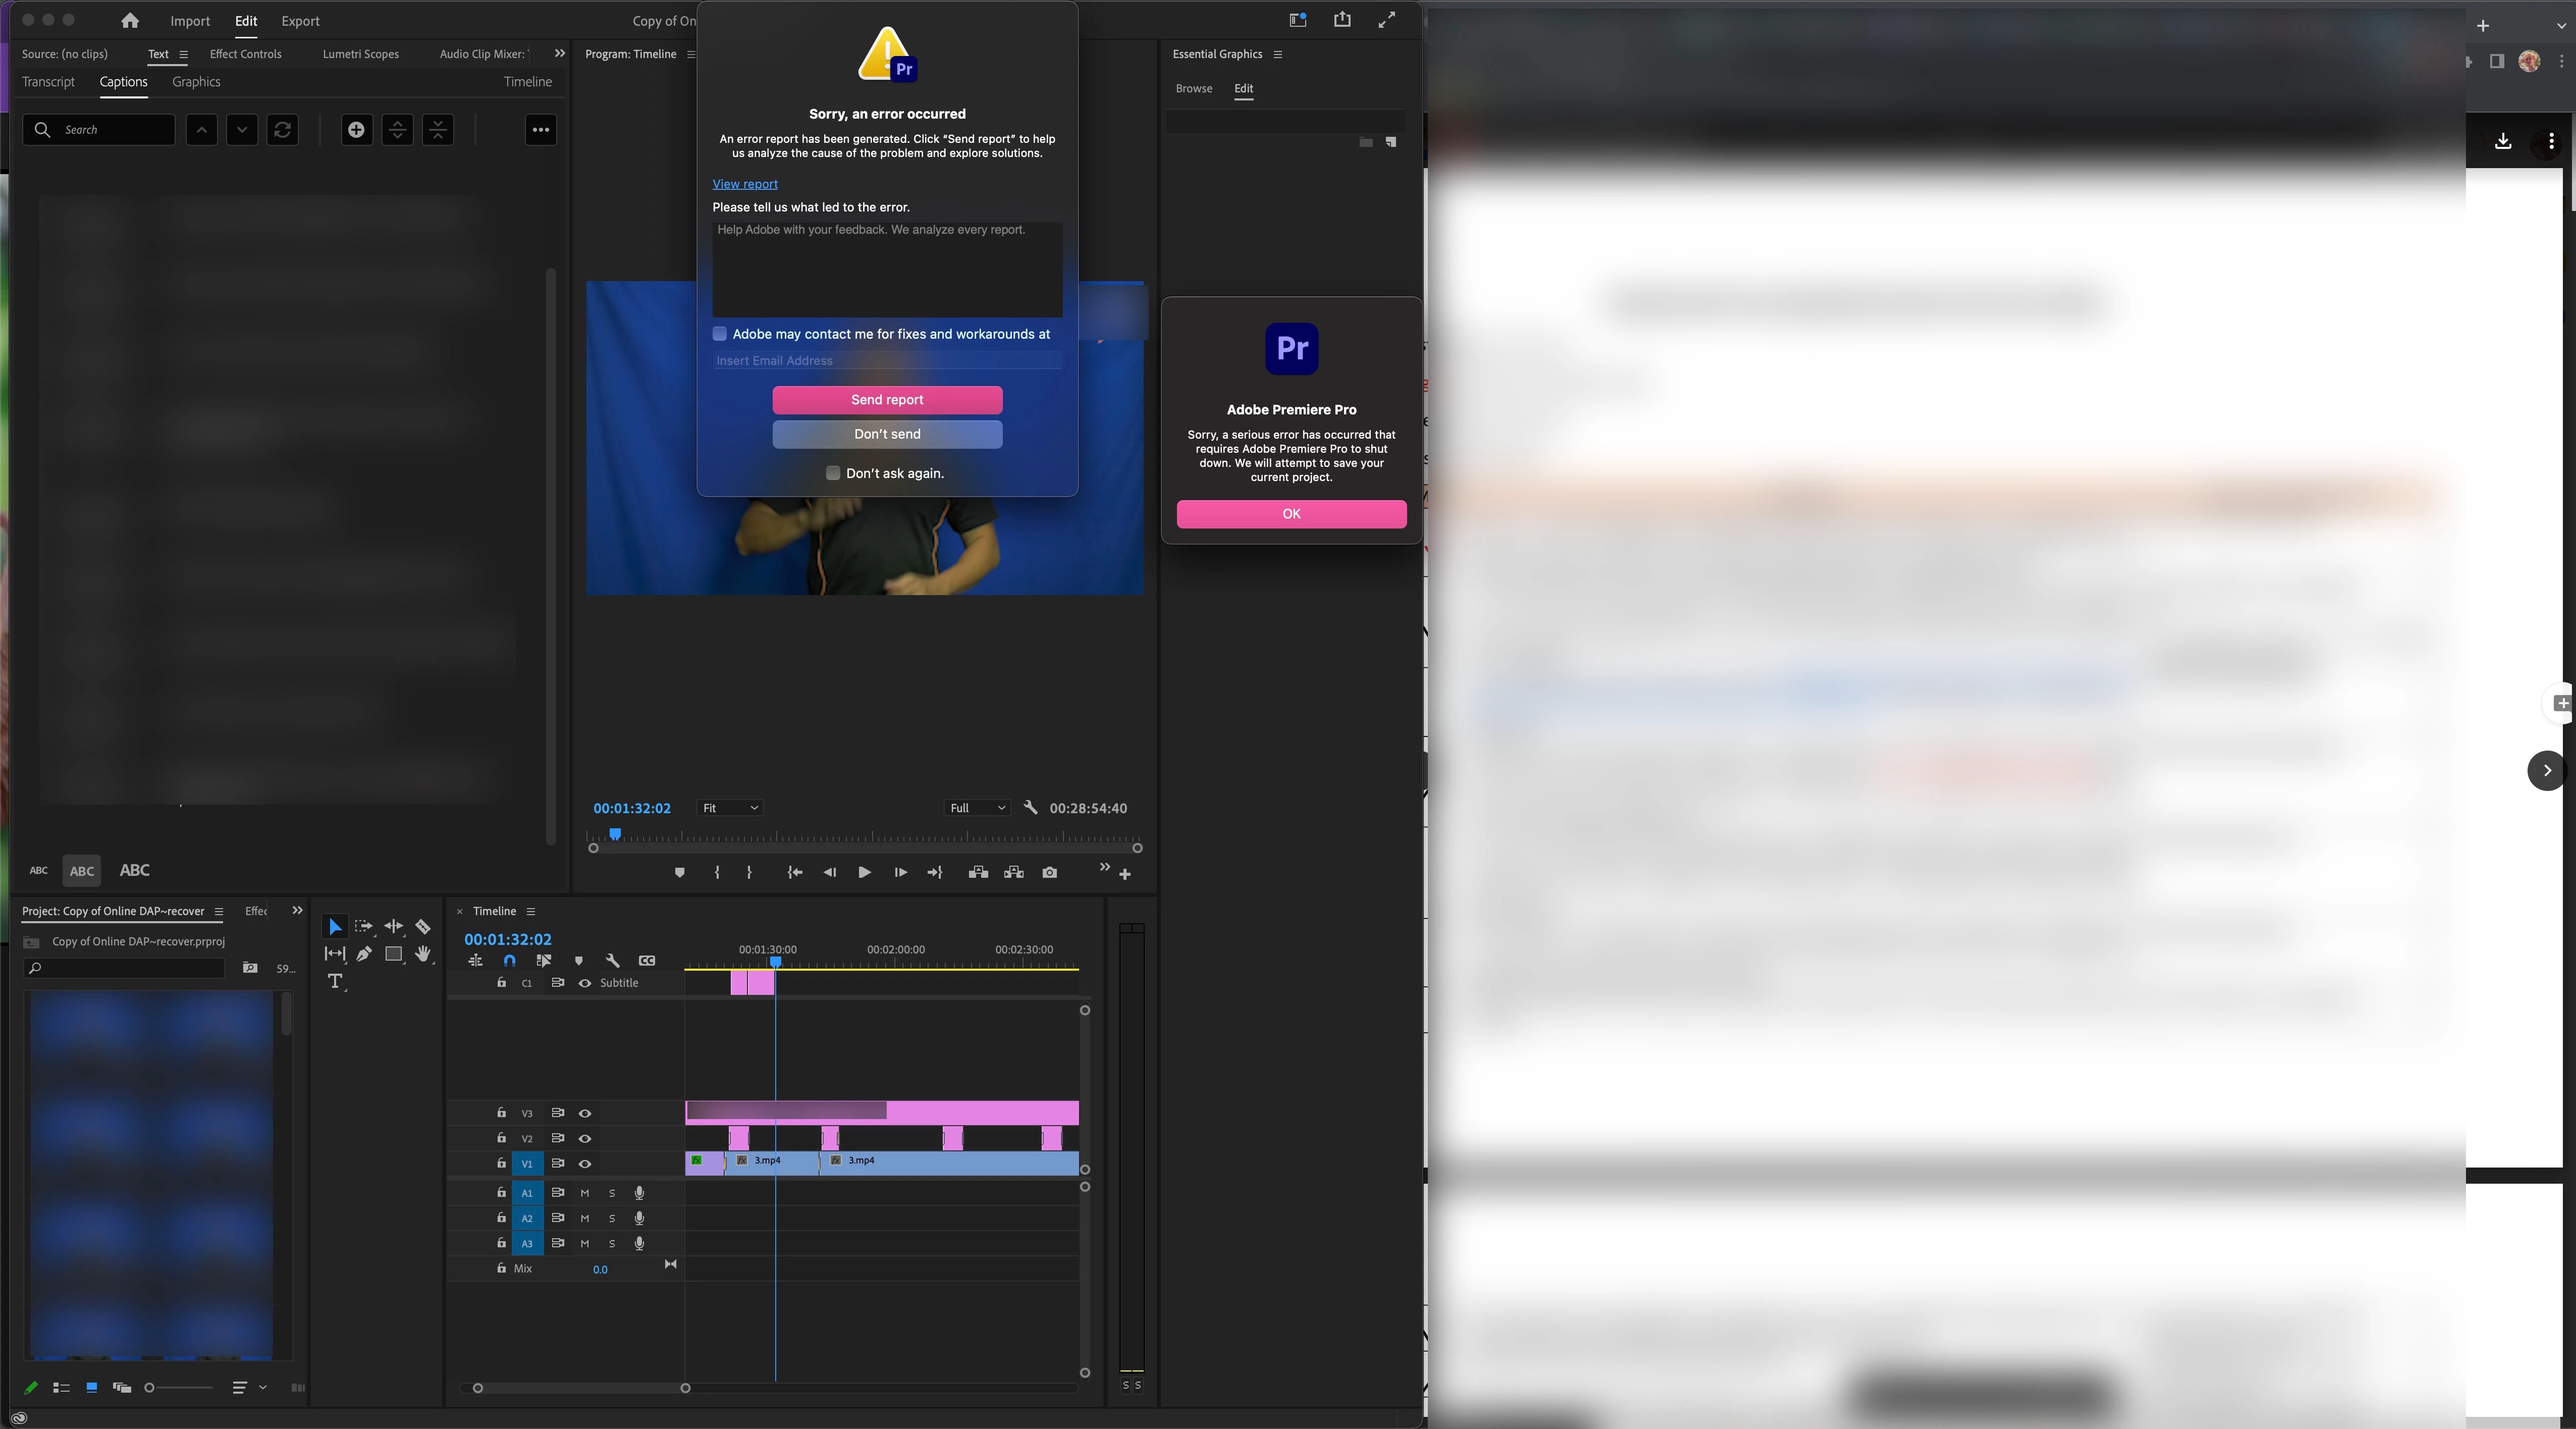Select the Hand tool

[x=423, y=954]
